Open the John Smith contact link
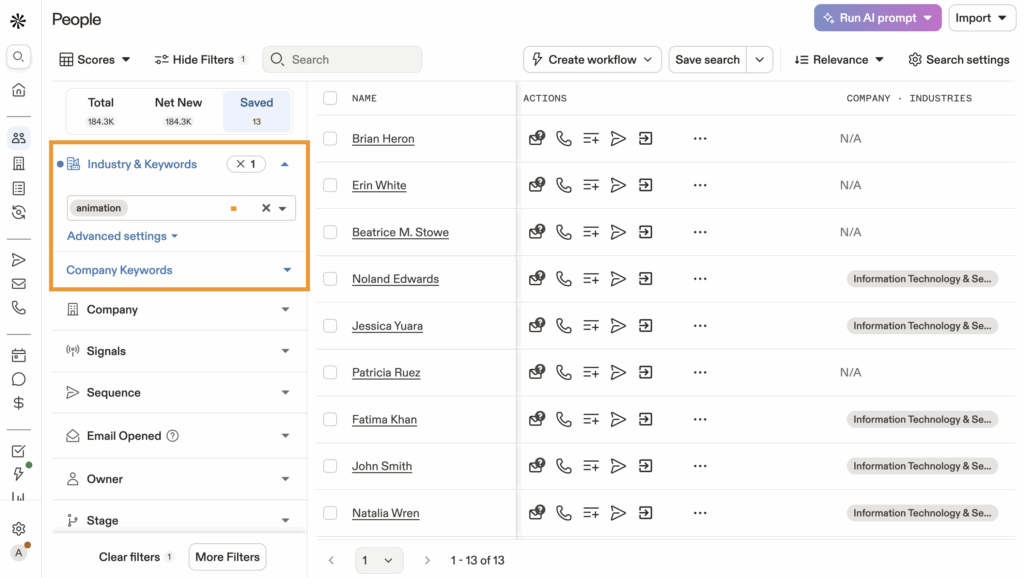 (x=382, y=466)
